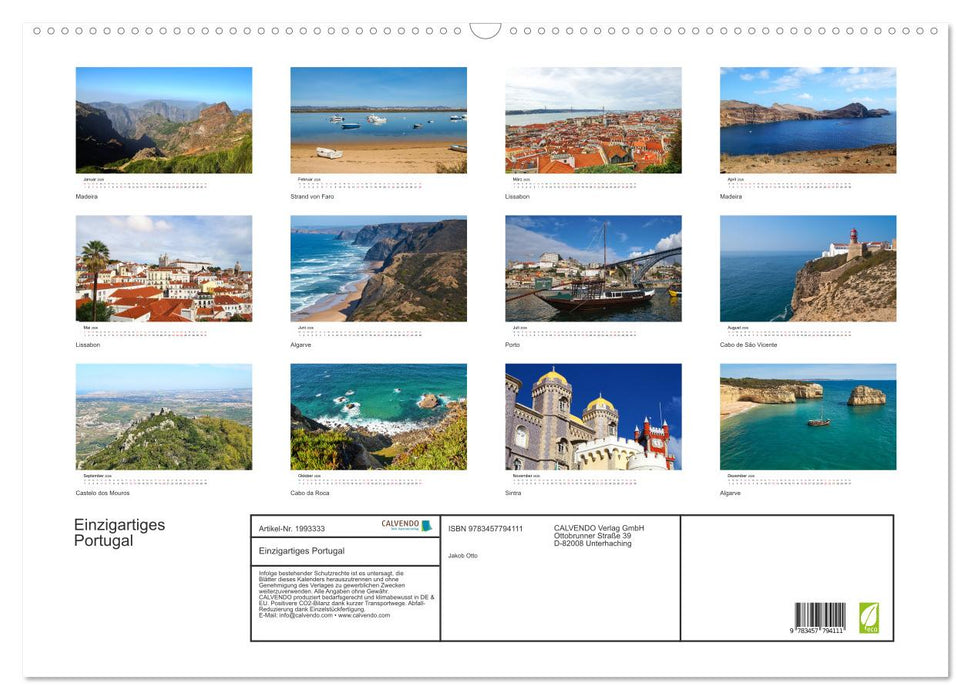
Task: Select the Castelo dos Mouros hilltop image
Action: (x=163, y=416)
